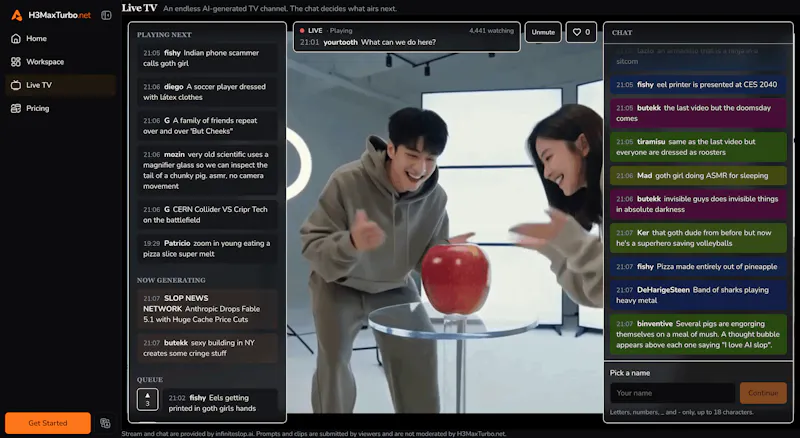Image resolution: width=800 pixels, height=438 pixels.
Task: Click butekk's 'doomsday comes' chat message
Action: (698, 113)
